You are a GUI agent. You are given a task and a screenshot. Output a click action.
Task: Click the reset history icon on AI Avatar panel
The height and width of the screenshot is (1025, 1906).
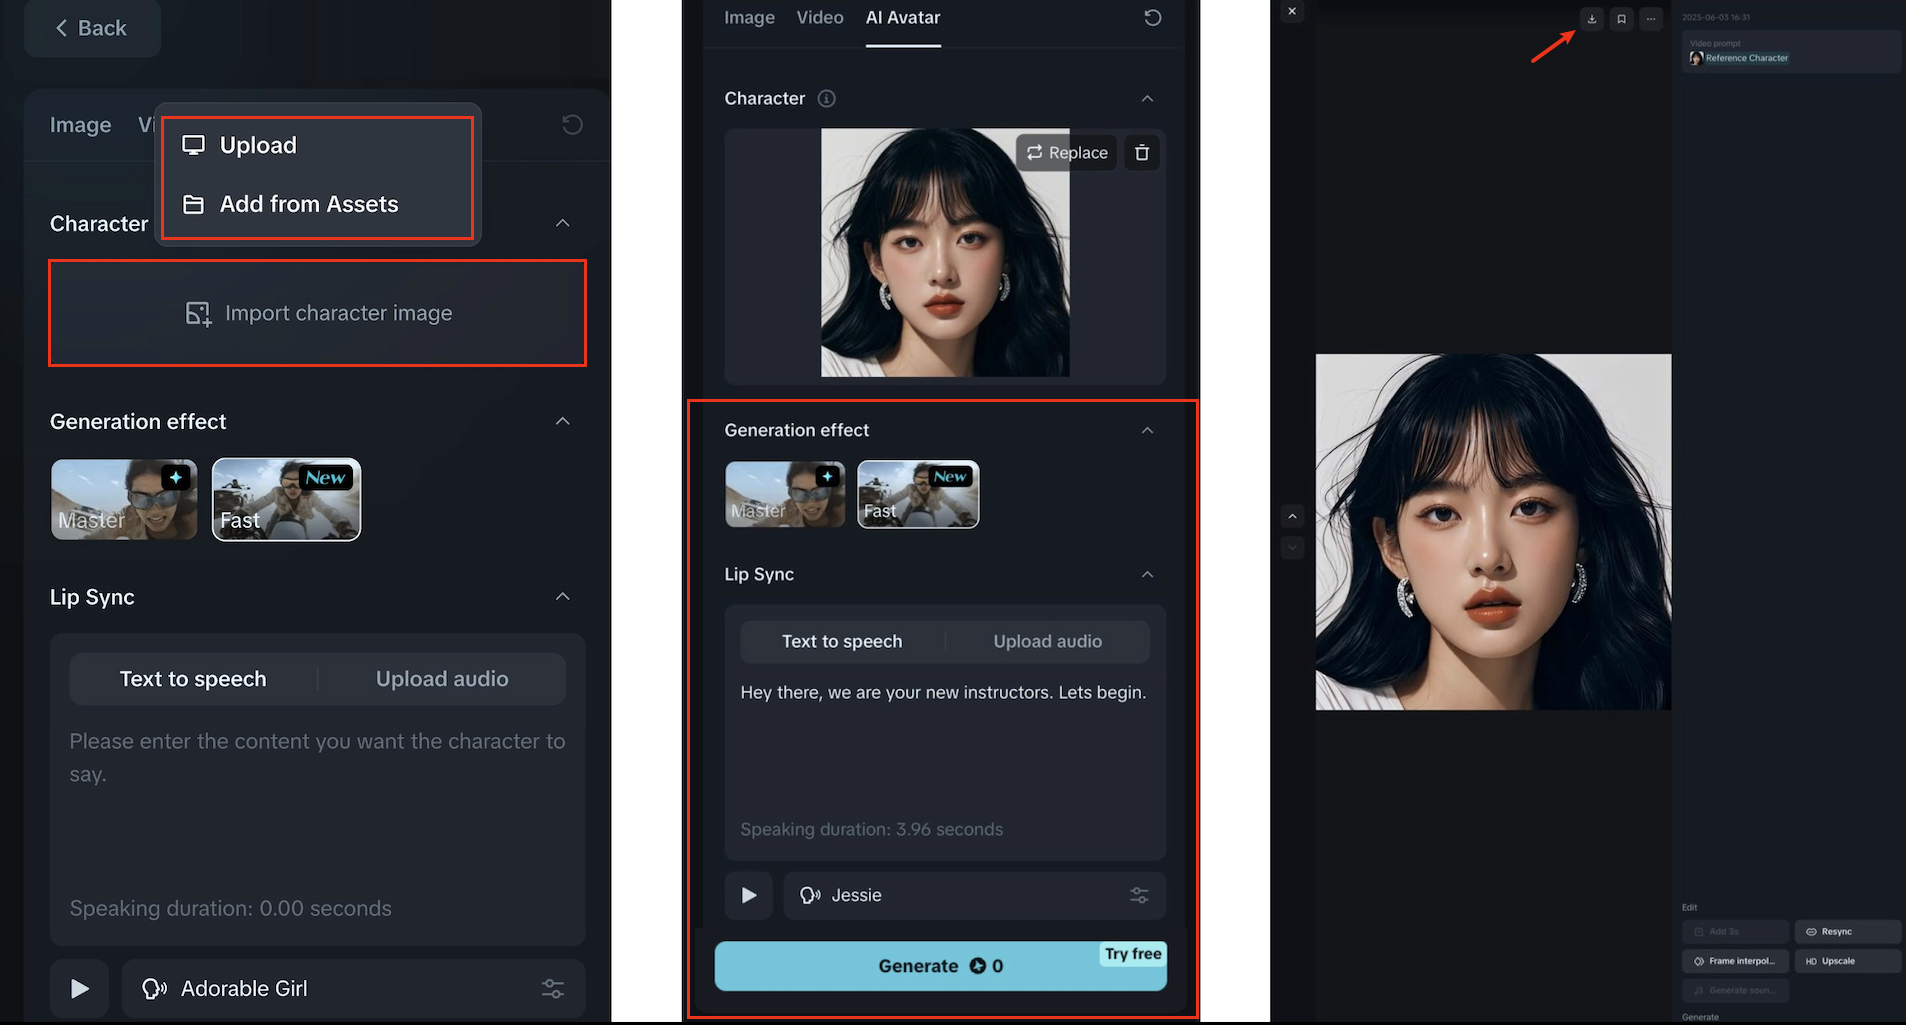point(1152,17)
